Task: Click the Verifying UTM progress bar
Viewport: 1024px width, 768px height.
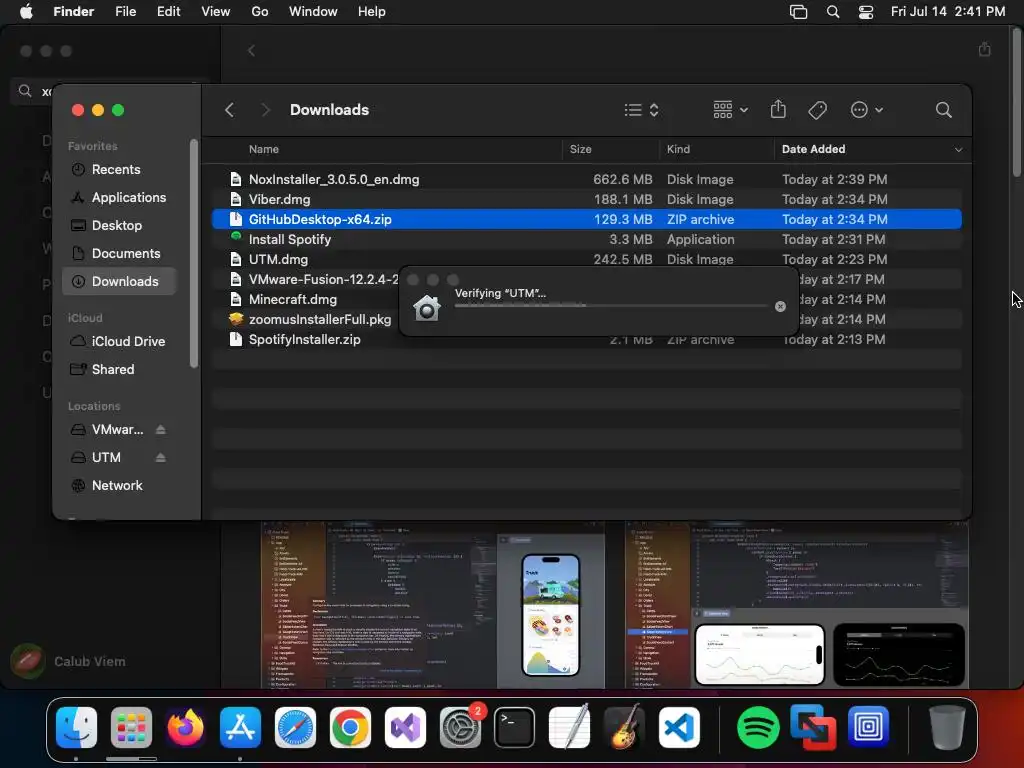Action: tap(611, 306)
